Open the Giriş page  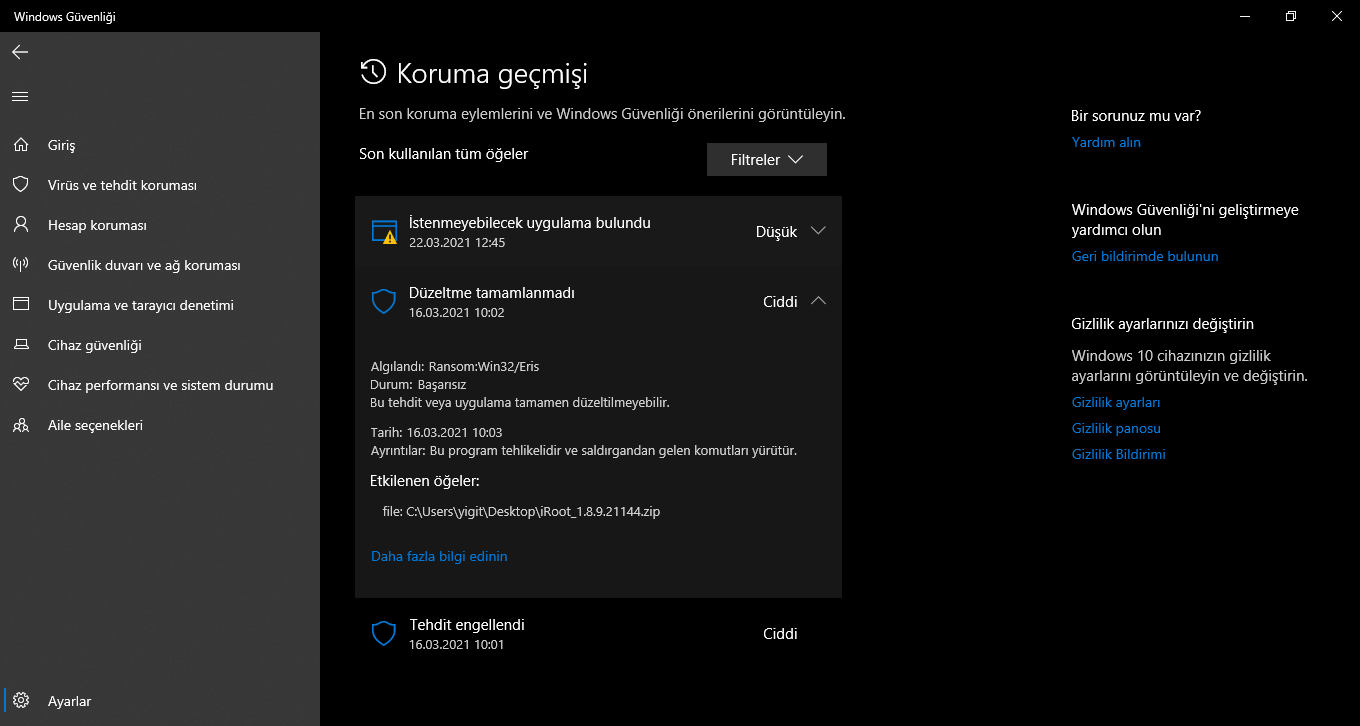click(160, 145)
